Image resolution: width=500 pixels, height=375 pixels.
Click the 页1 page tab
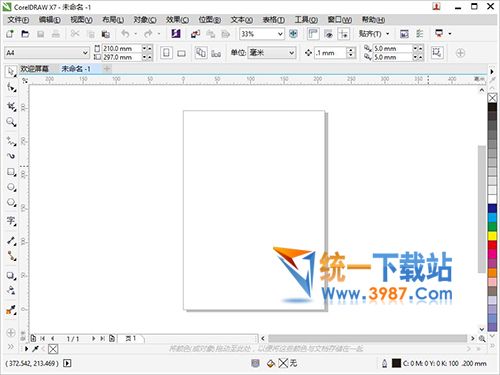pos(131,339)
